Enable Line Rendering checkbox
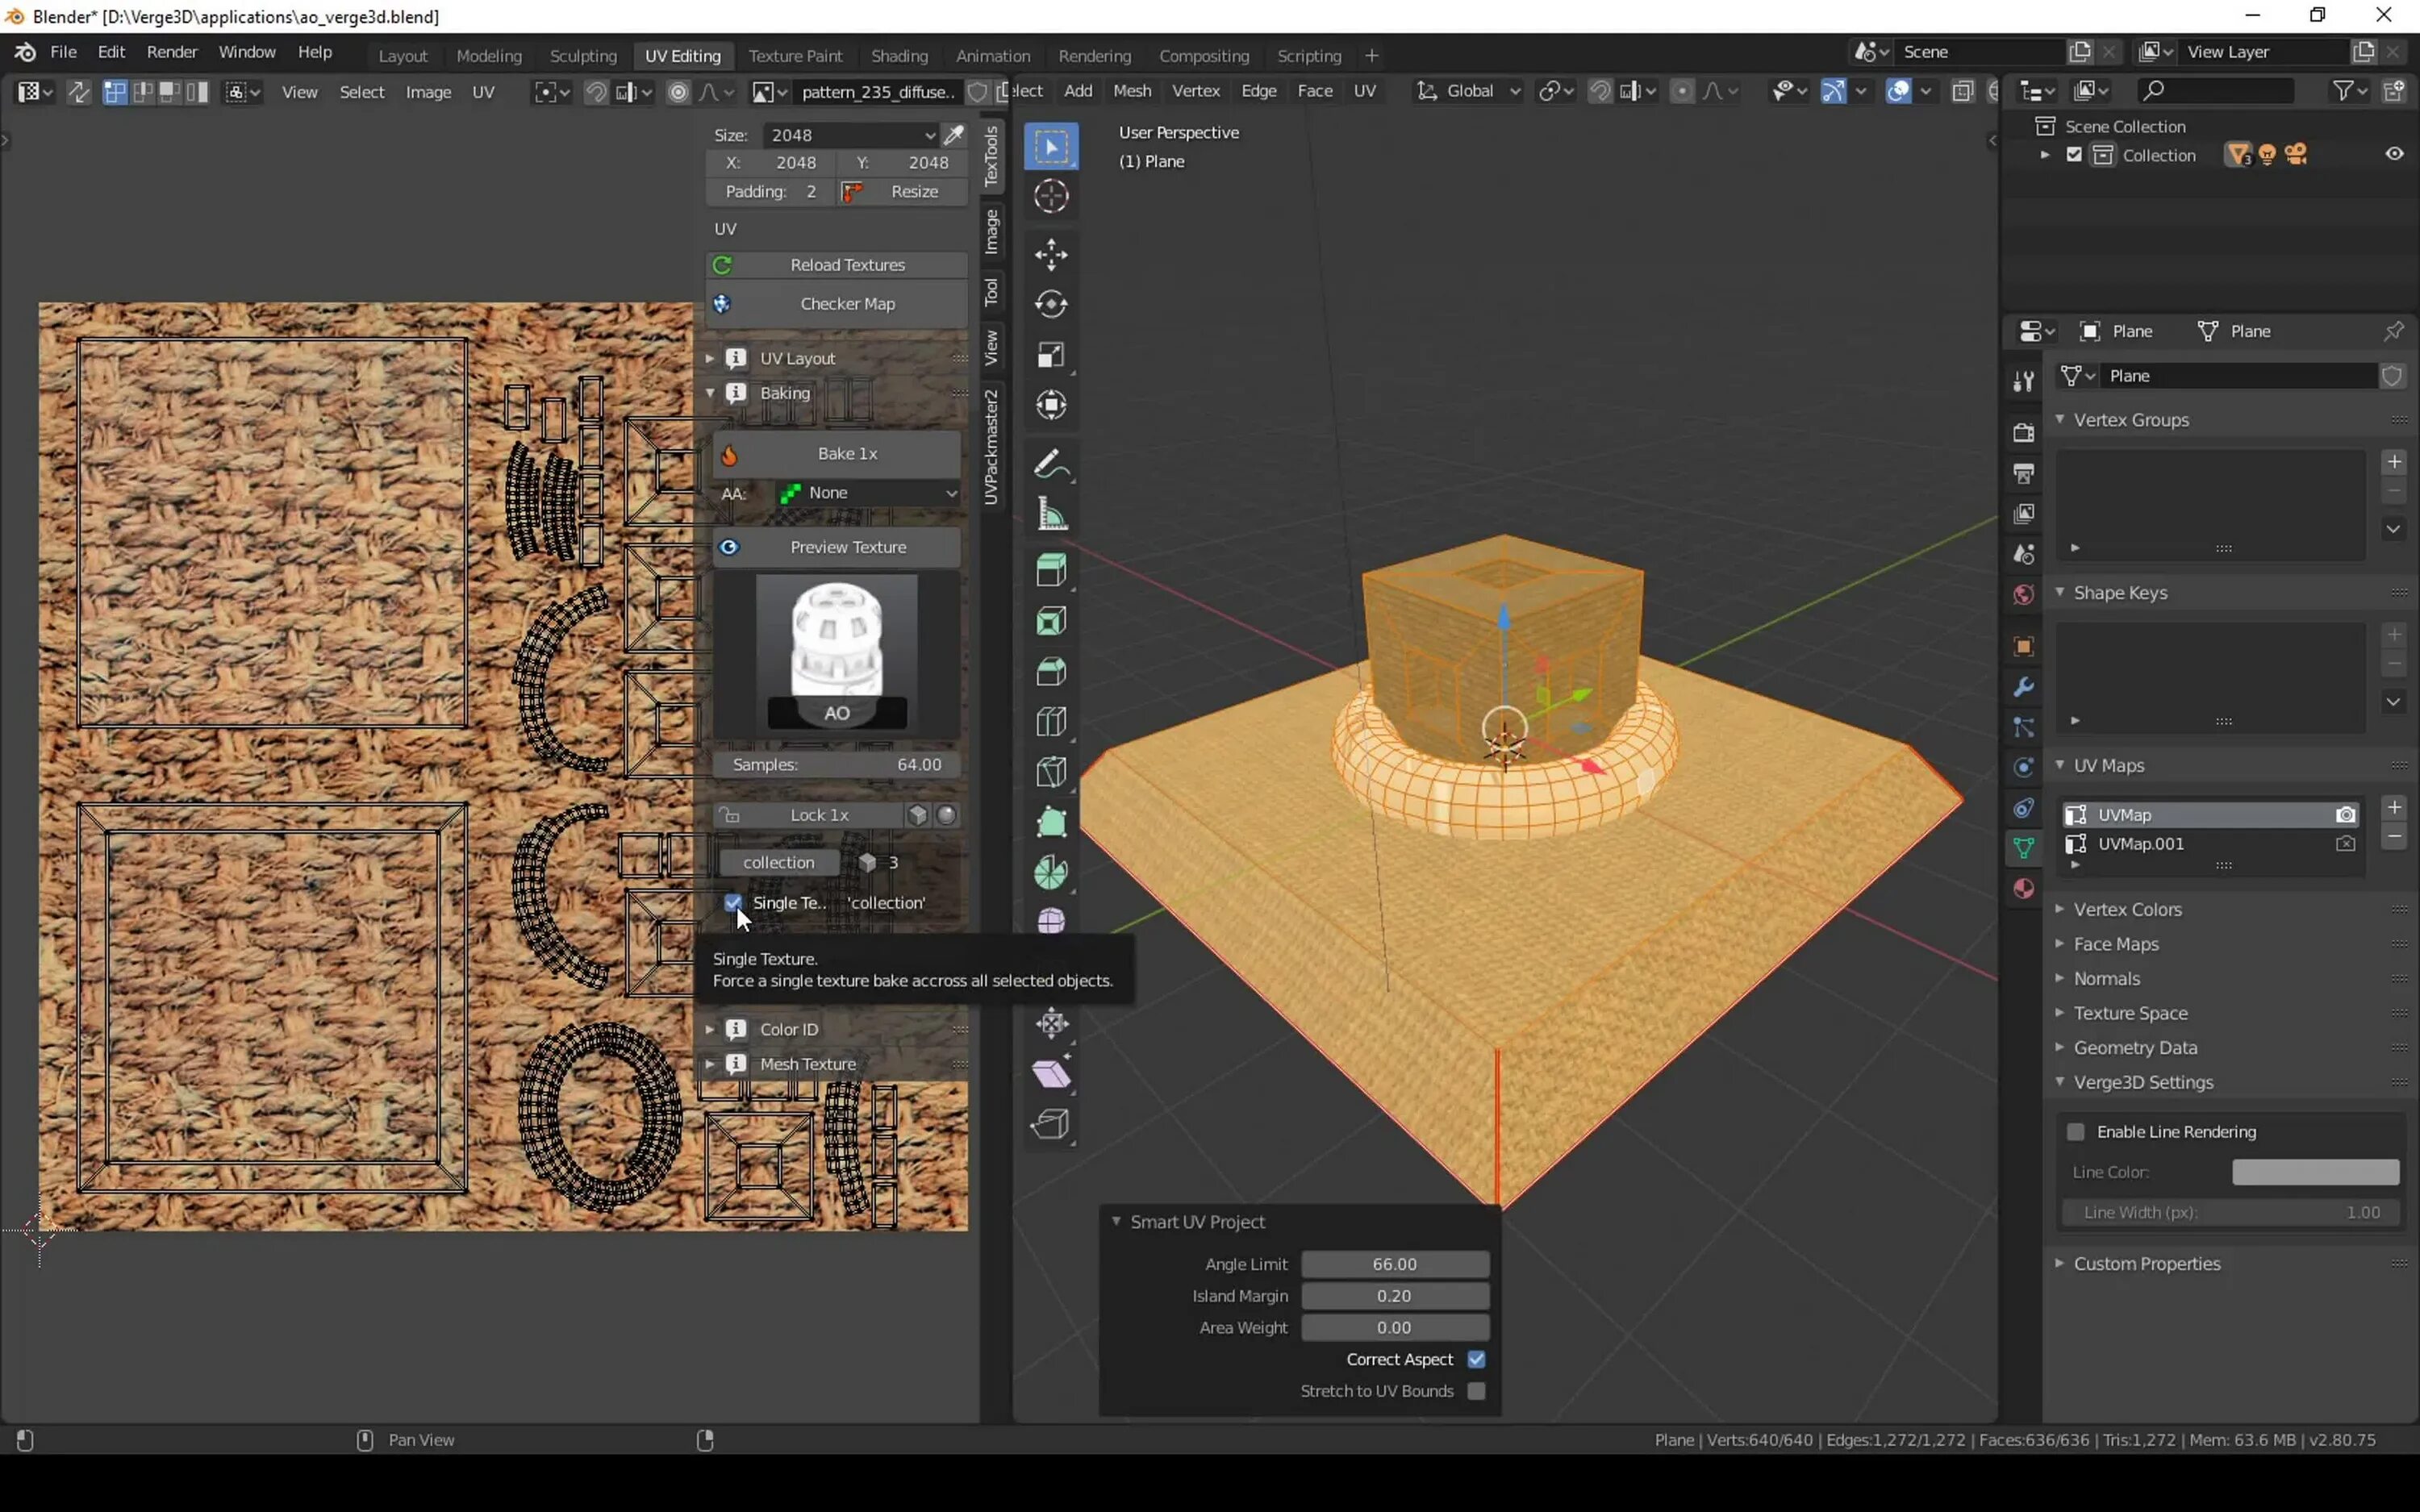2420x1512 pixels. point(2076,1131)
